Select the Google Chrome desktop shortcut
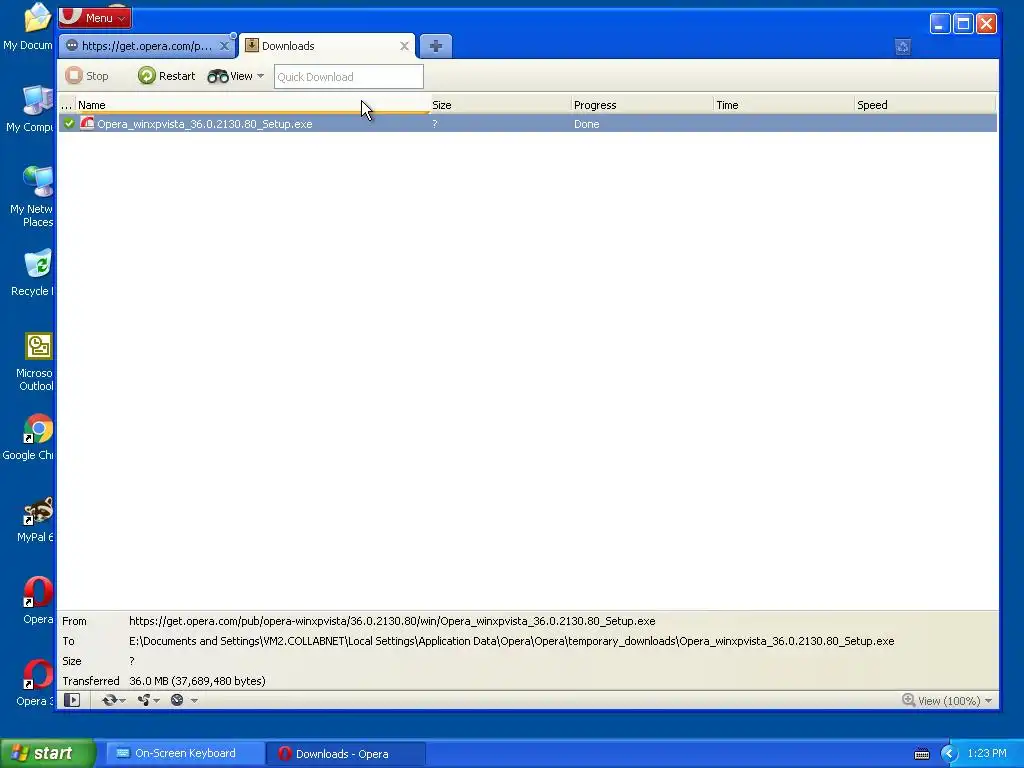This screenshot has width=1024, height=768. click(x=30, y=437)
